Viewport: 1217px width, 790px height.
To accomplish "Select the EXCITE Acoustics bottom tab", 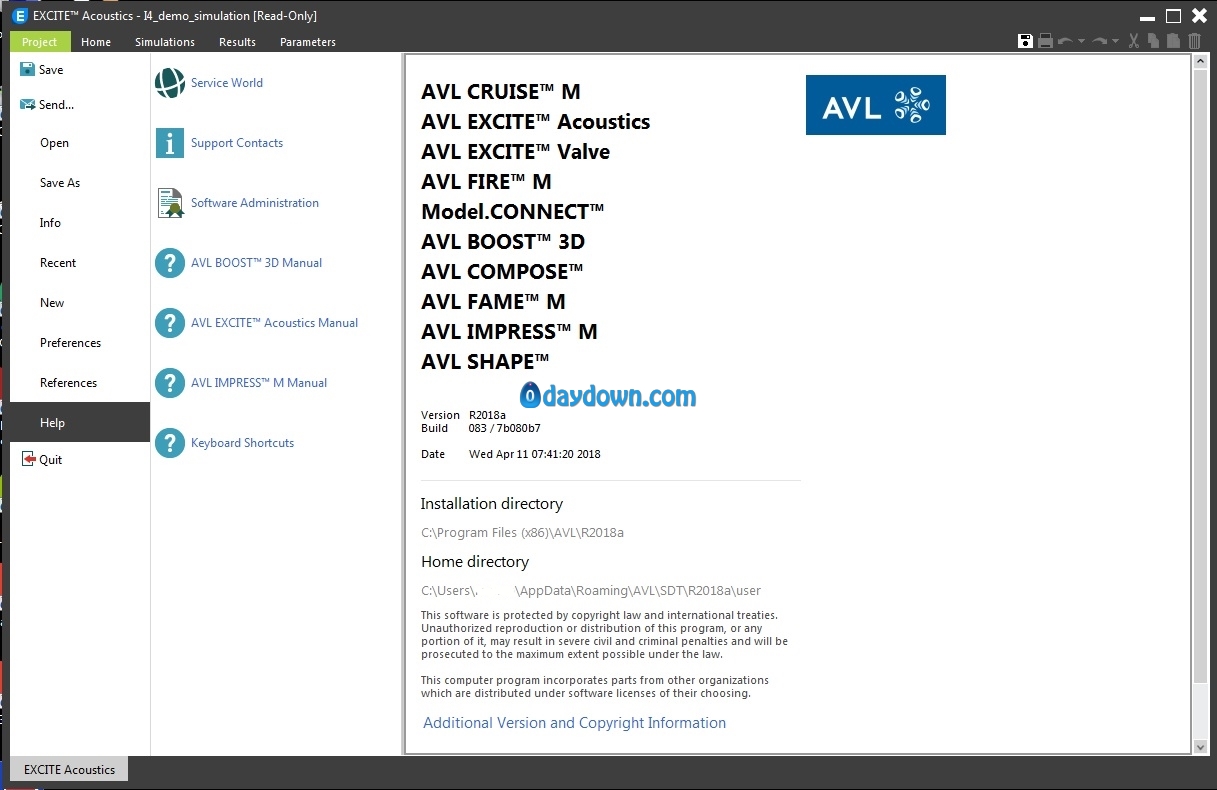I will pyautogui.click(x=70, y=769).
